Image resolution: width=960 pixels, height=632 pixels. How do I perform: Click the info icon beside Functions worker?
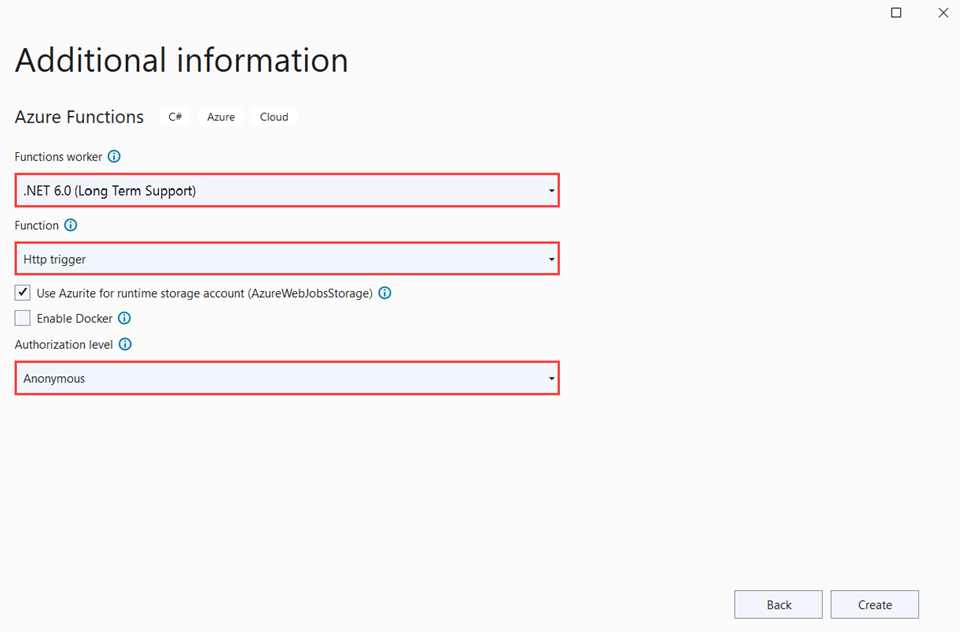pyautogui.click(x=114, y=157)
